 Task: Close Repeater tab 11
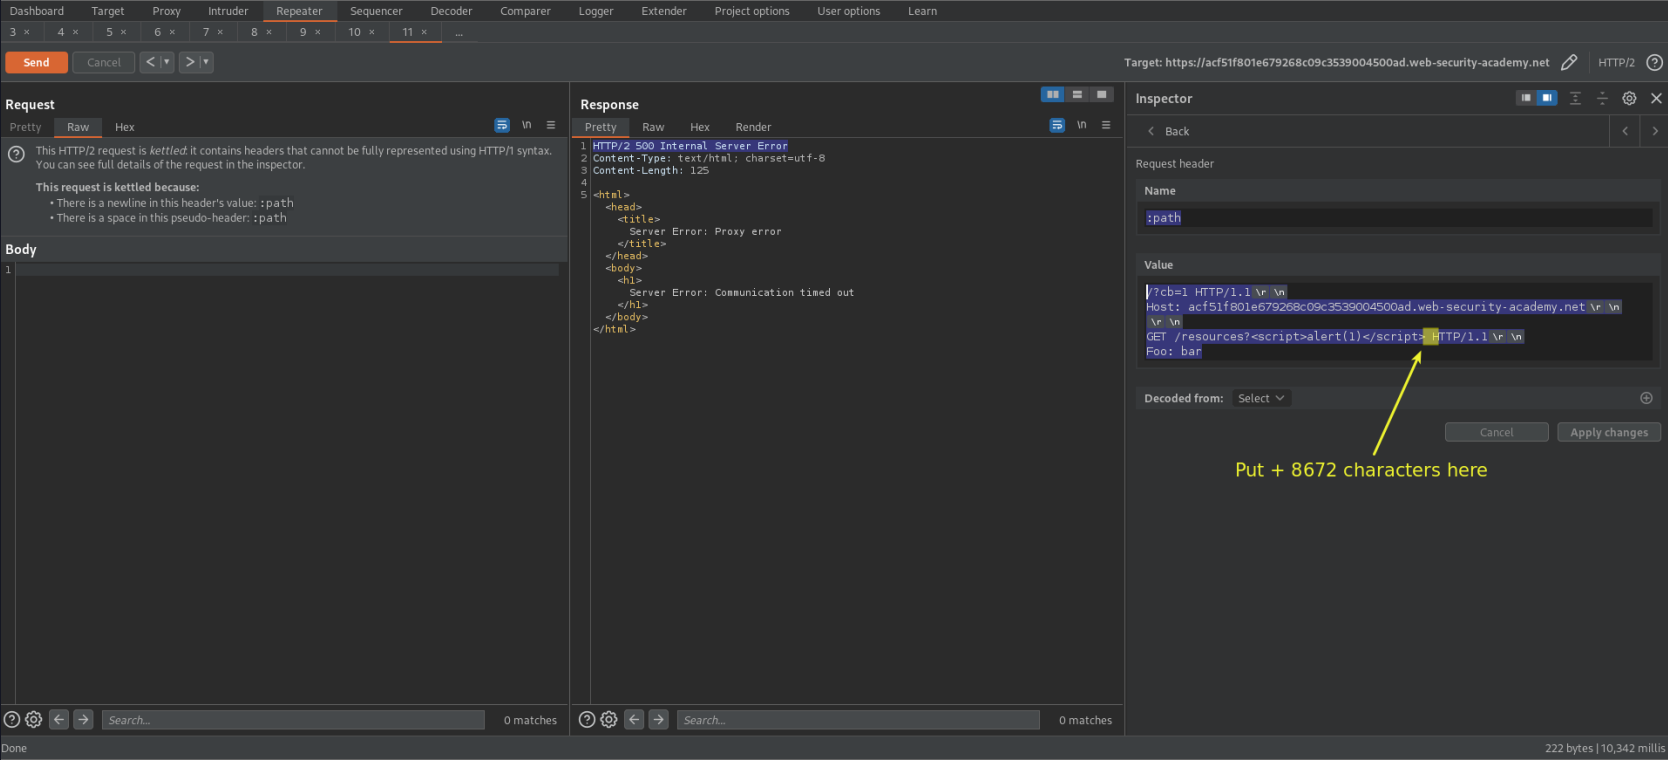click(x=424, y=32)
